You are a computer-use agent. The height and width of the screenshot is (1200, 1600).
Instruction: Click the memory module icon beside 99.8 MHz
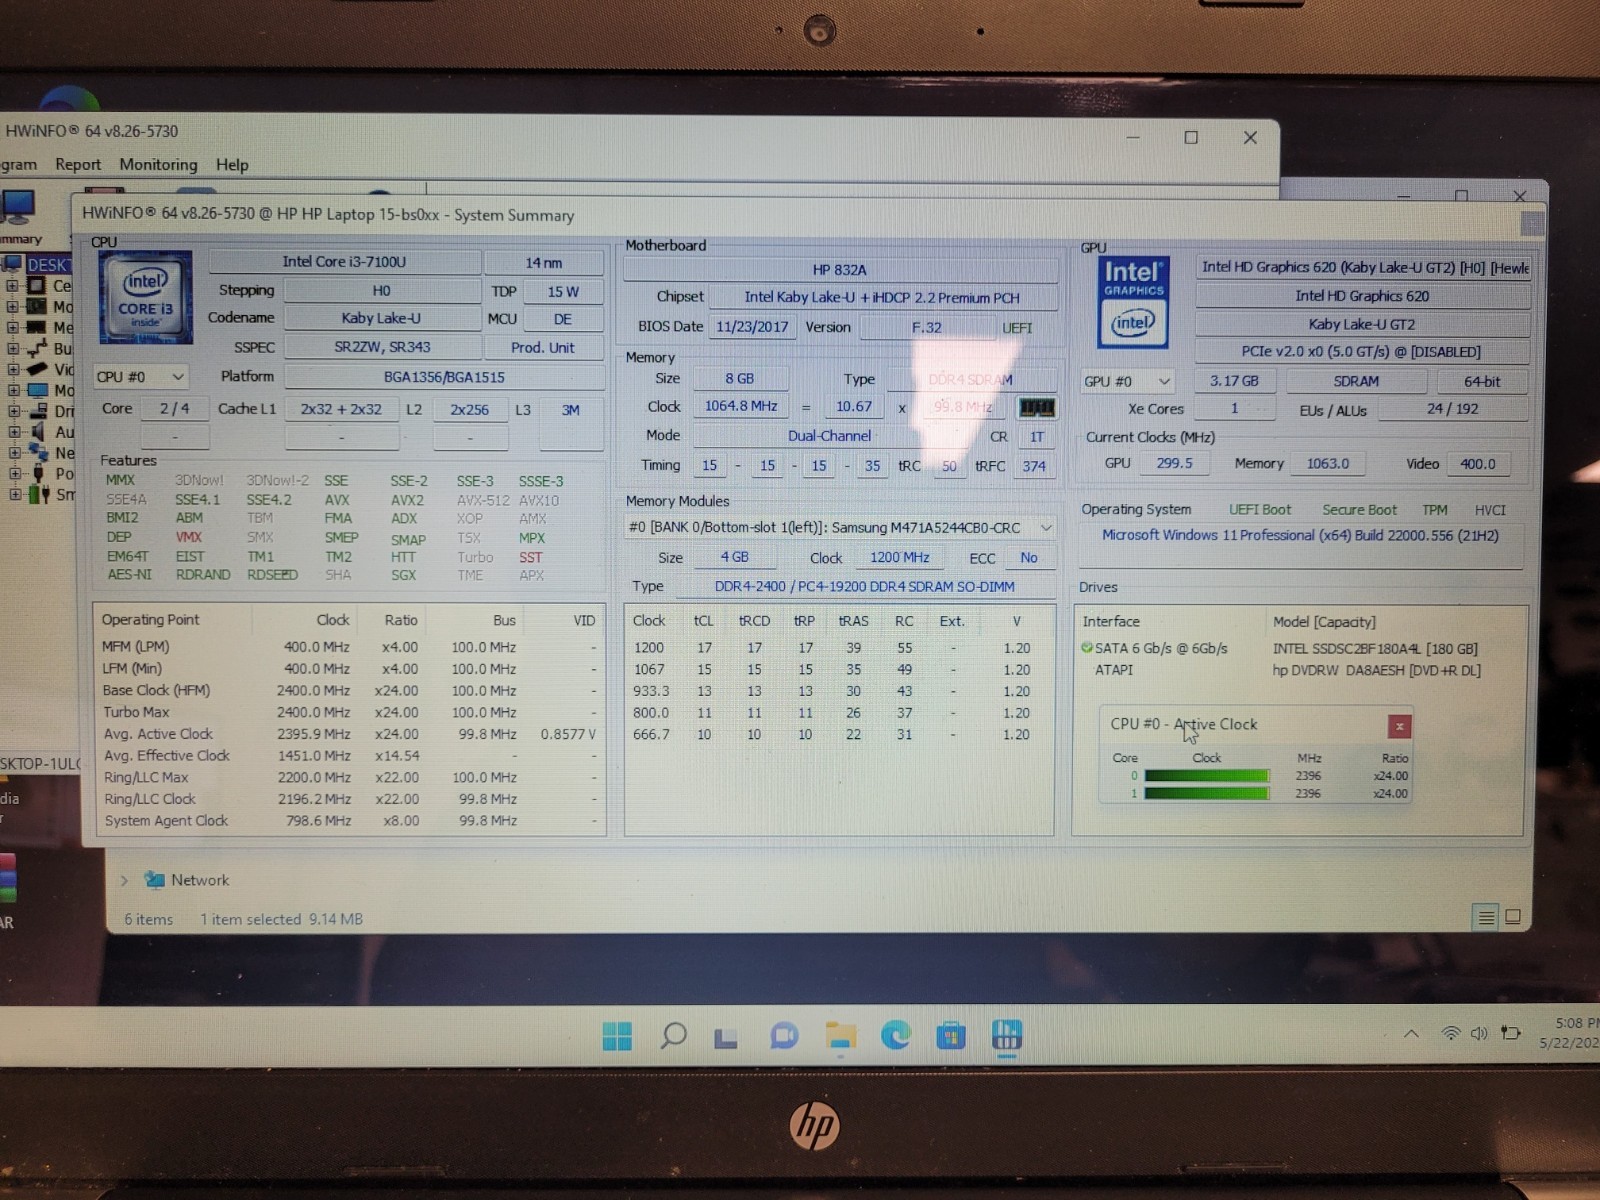click(1036, 407)
